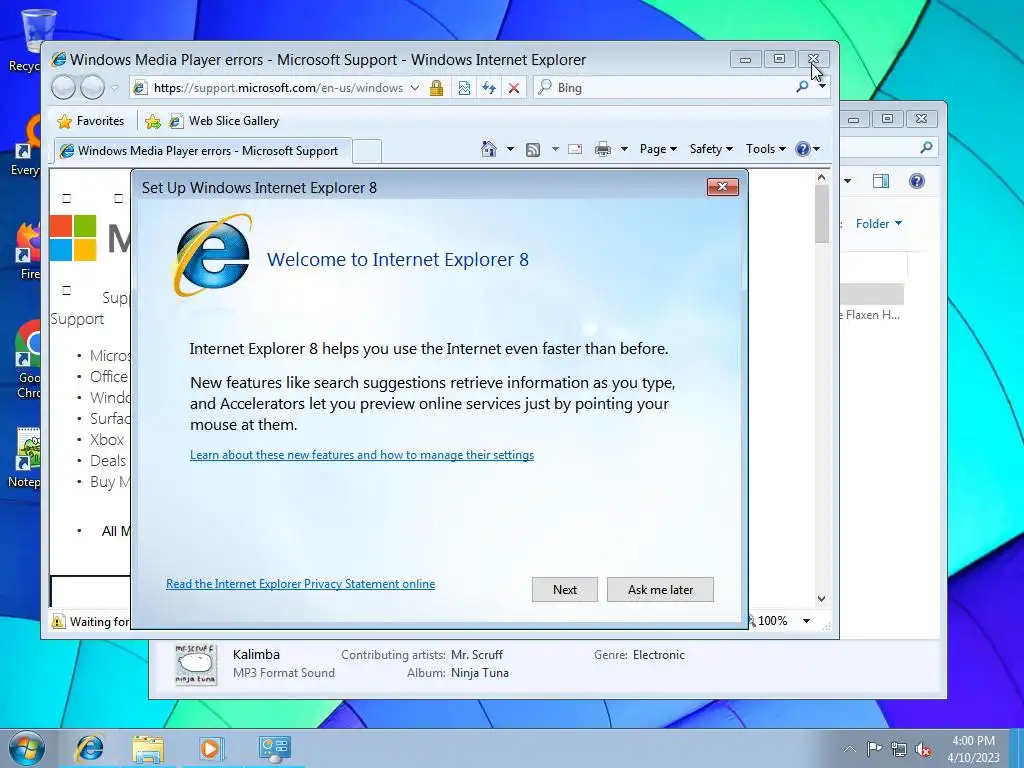Click the Read Mail icon

point(575,150)
